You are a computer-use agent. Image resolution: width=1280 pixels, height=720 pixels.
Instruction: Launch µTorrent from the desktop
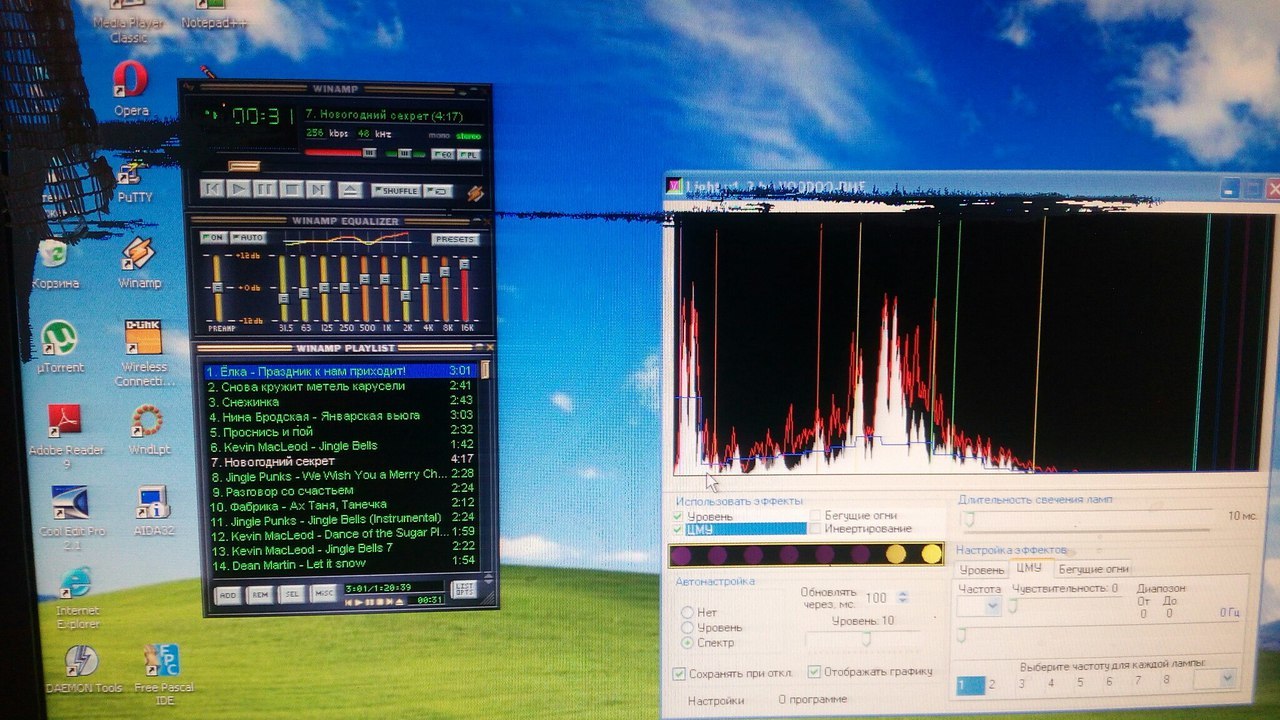(60, 348)
